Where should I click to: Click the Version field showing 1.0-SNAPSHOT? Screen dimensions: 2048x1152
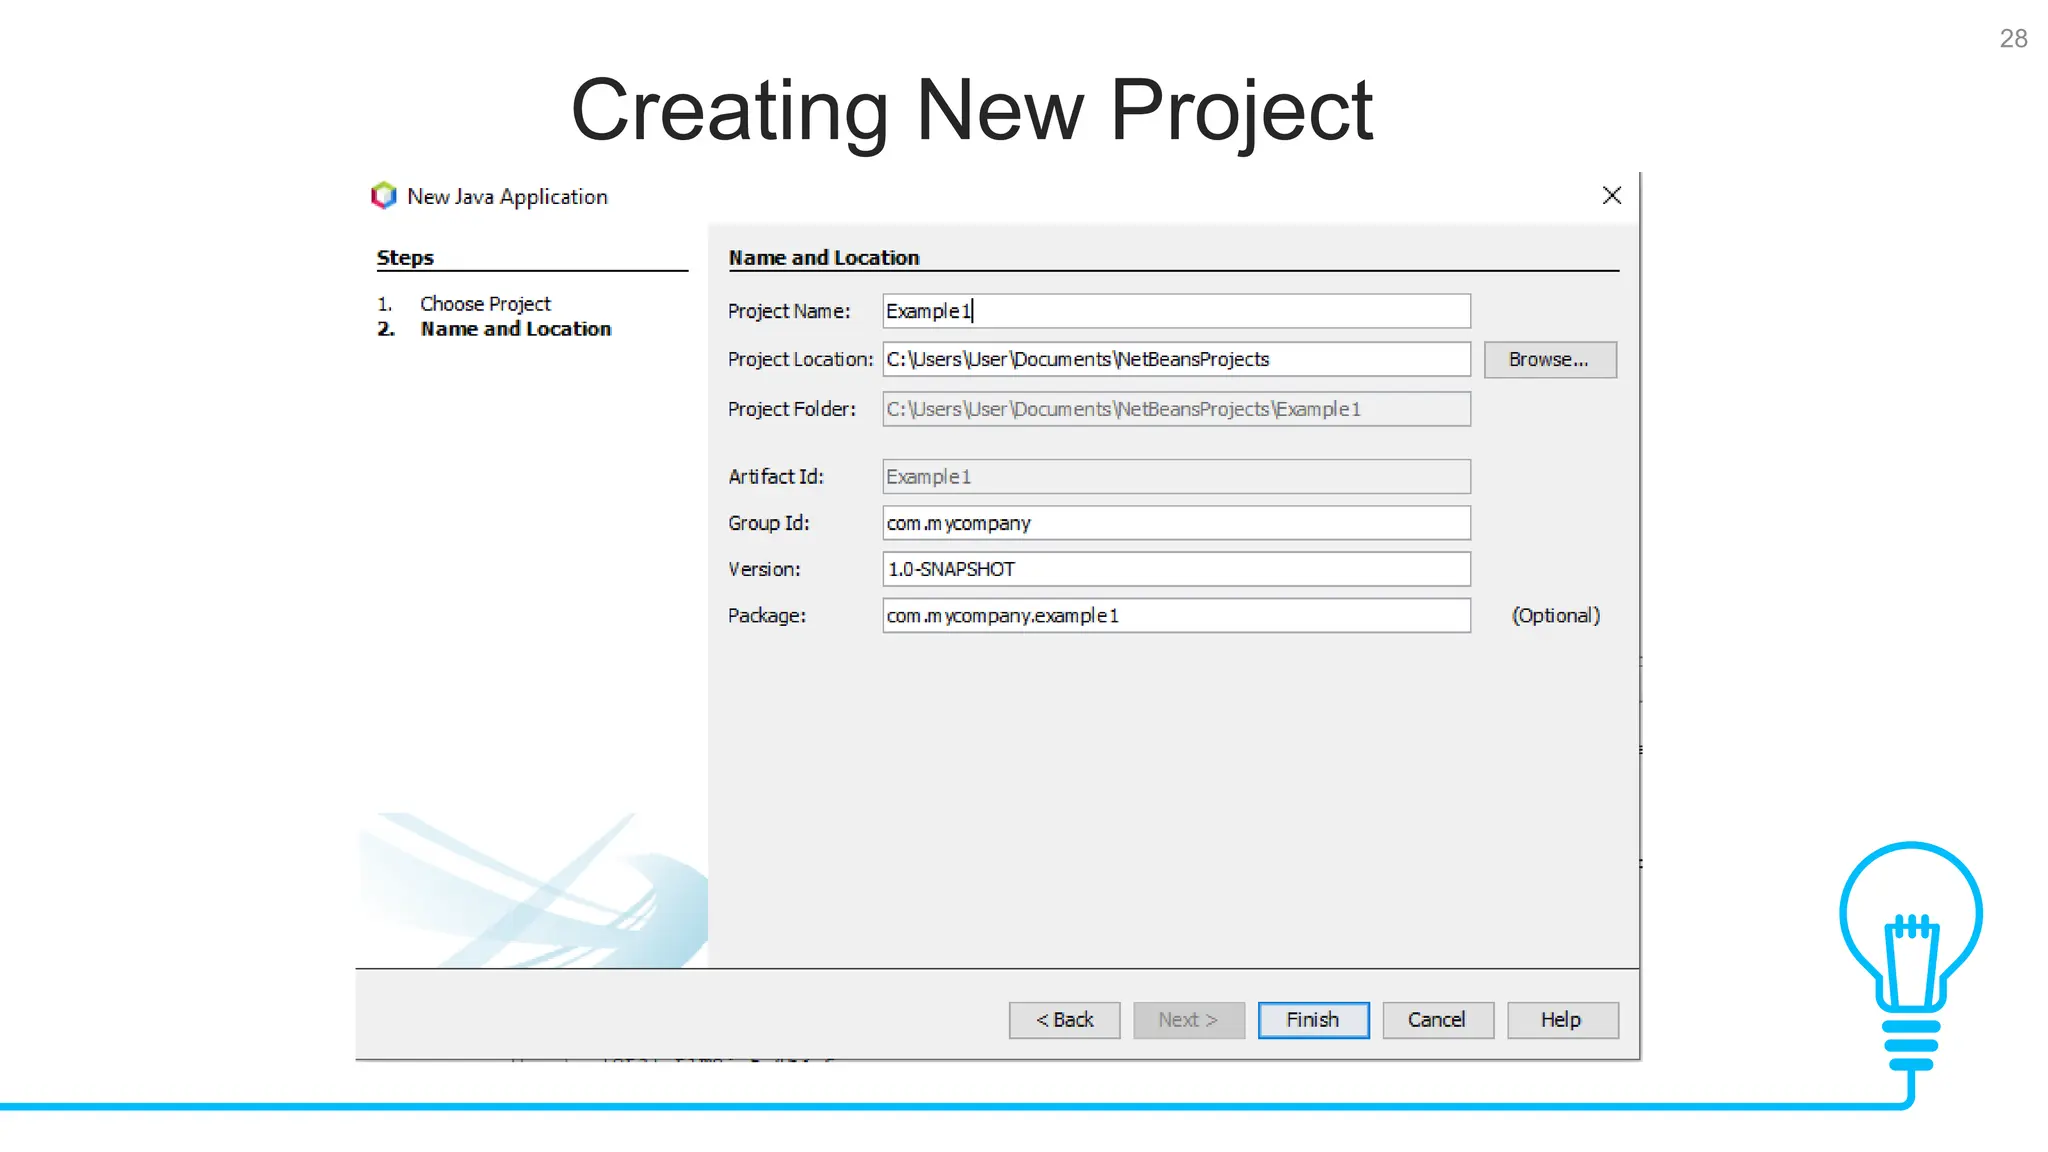coord(1176,569)
